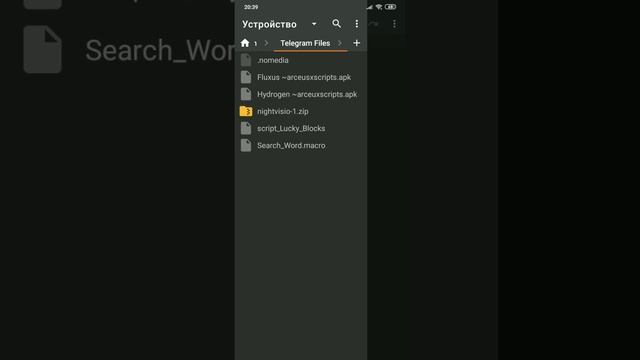Go to the home folder icon
The width and height of the screenshot is (640, 360).
(x=245, y=43)
